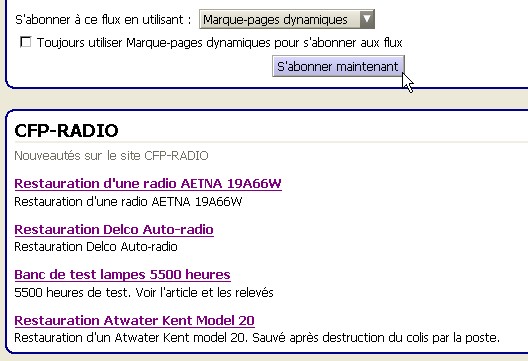Click description text 5500 heures de test
This screenshot has width=528, height=361.
(x=72, y=292)
